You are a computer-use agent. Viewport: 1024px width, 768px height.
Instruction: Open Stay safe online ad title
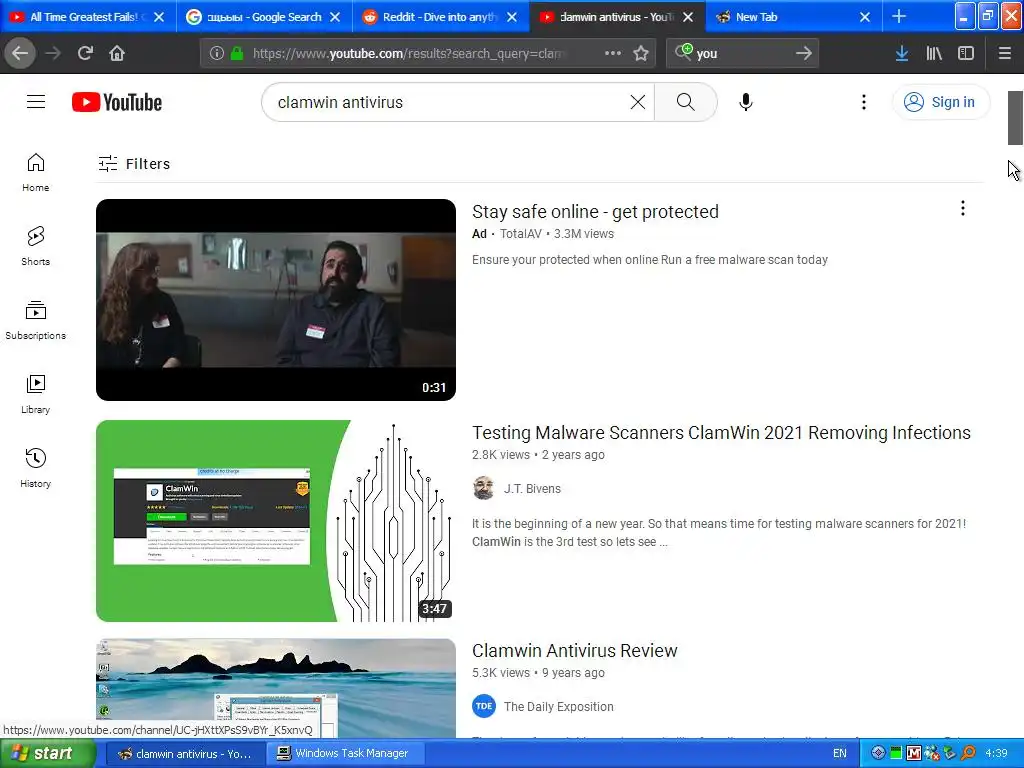(x=595, y=212)
